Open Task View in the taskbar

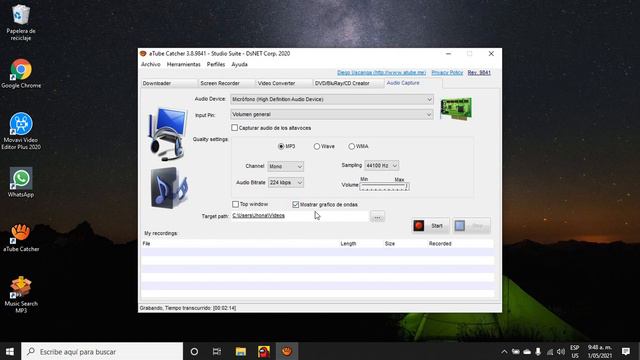tap(217, 351)
